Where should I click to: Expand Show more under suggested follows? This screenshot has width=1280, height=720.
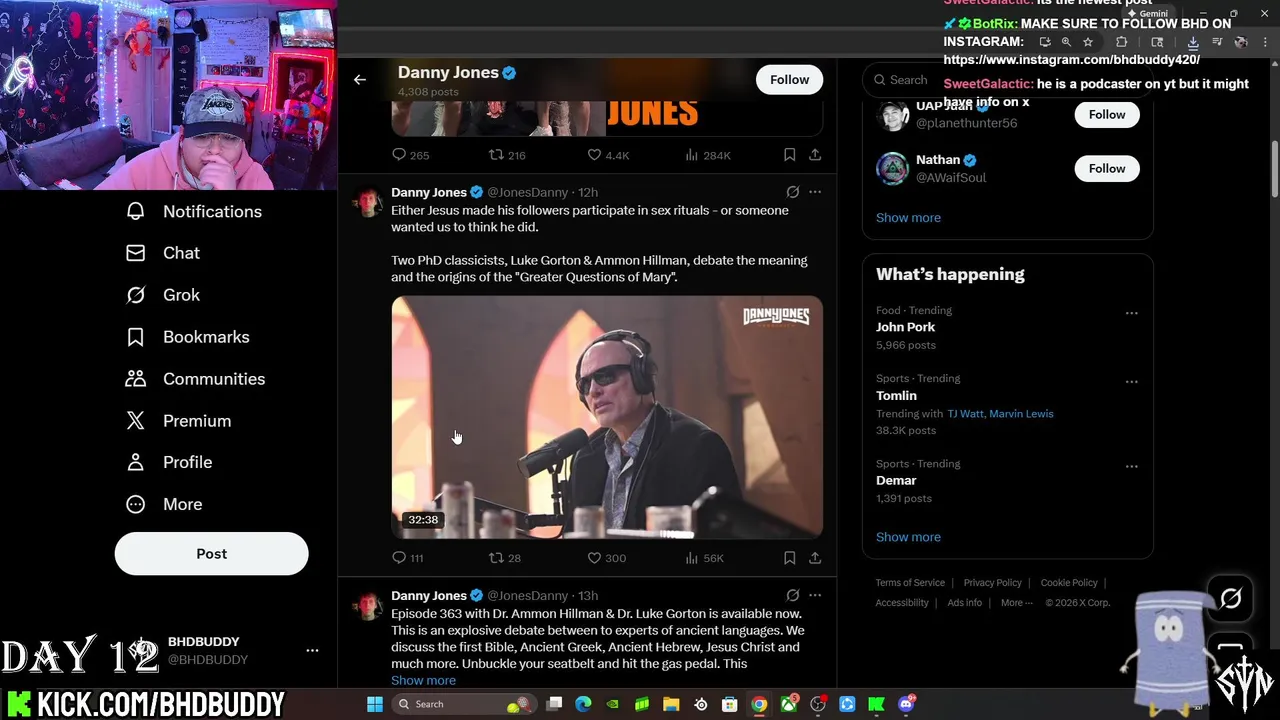pyautogui.click(x=908, y=218)
